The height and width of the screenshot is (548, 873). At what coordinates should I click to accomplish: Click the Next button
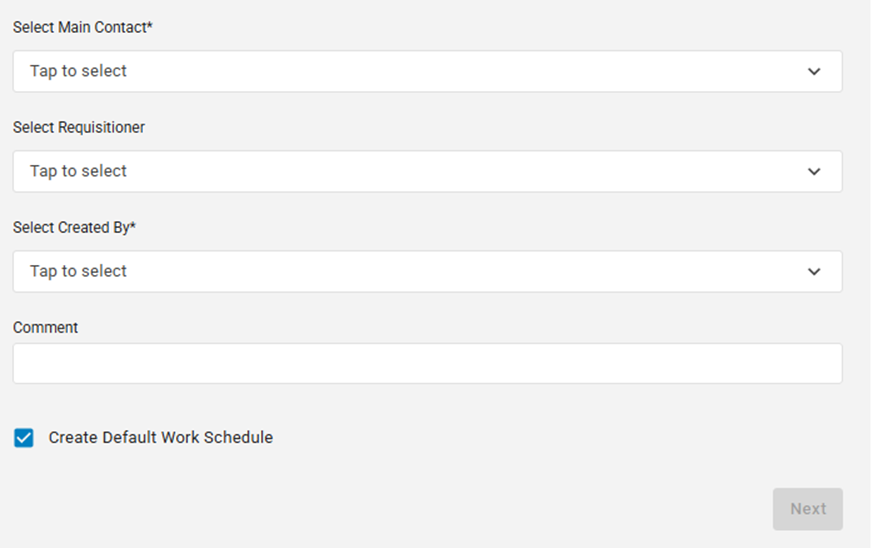[807, 509]
